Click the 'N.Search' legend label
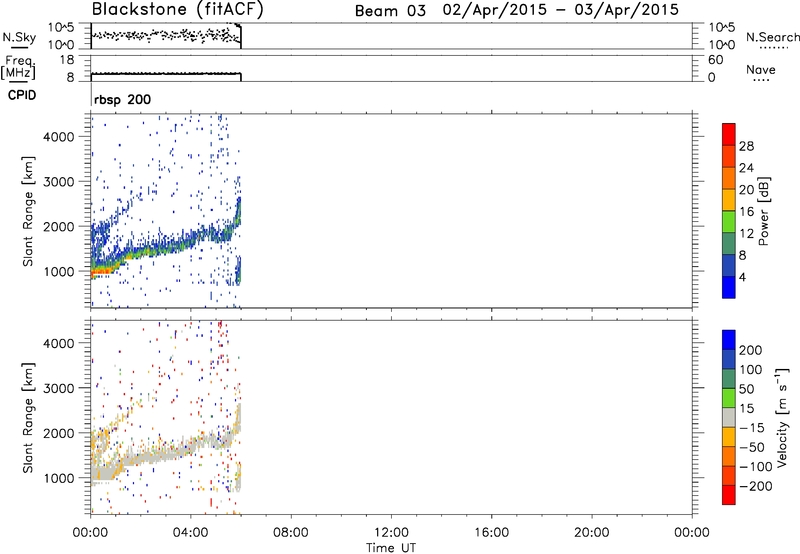Screen dimensions: 800x554 772,37
